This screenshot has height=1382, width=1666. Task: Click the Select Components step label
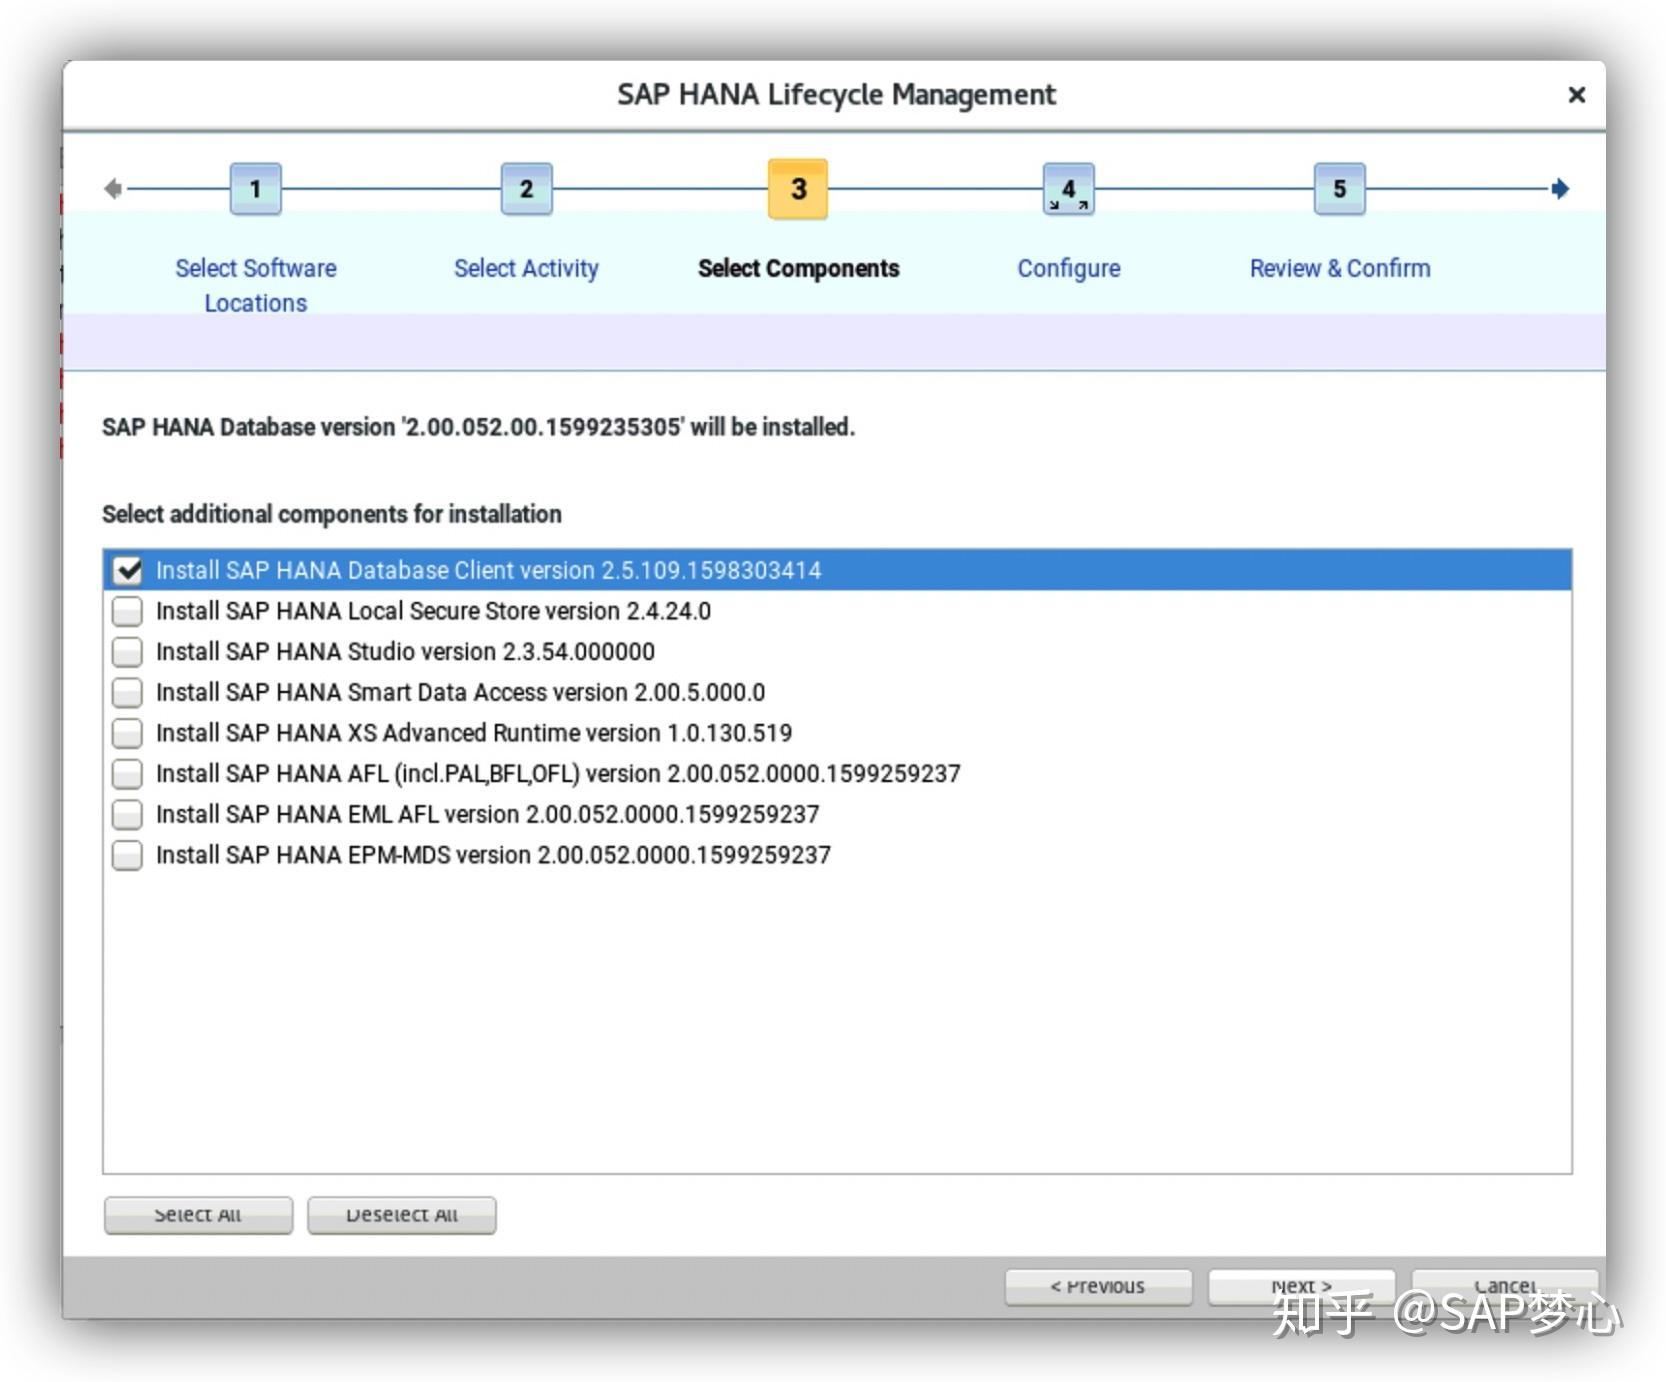[798, 268]
